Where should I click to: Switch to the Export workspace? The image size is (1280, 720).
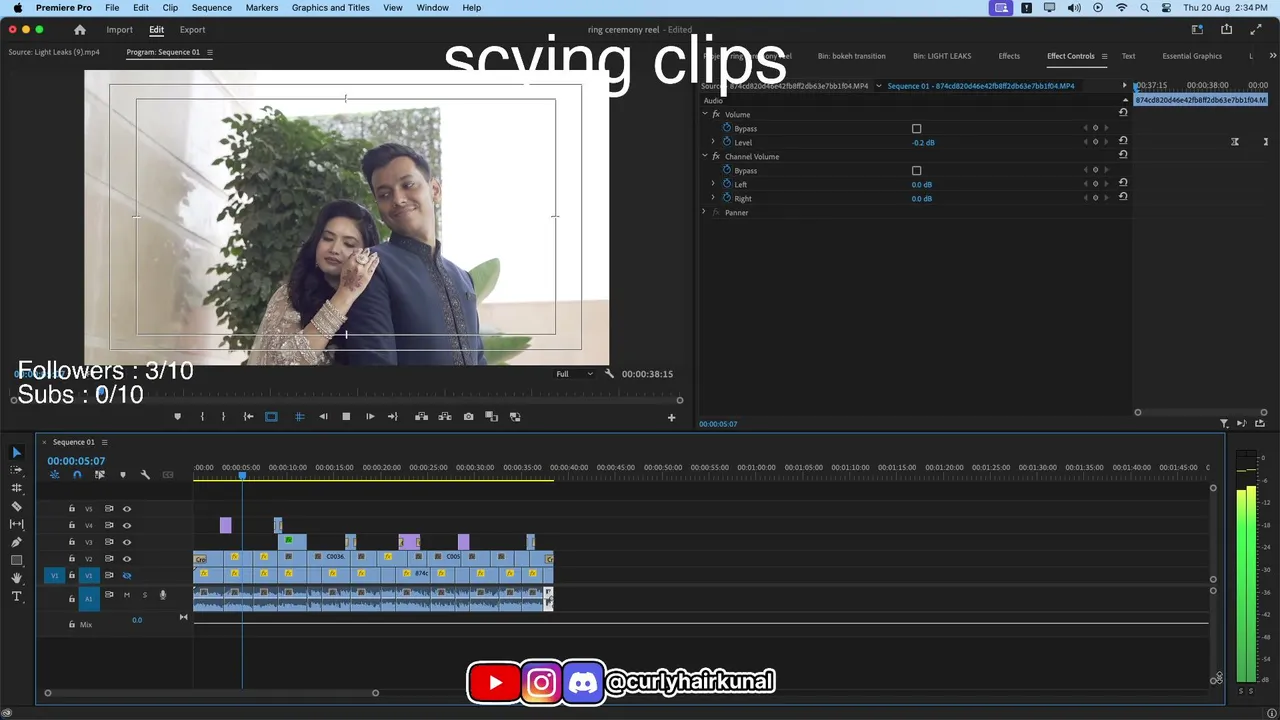(x=192, y=30)
